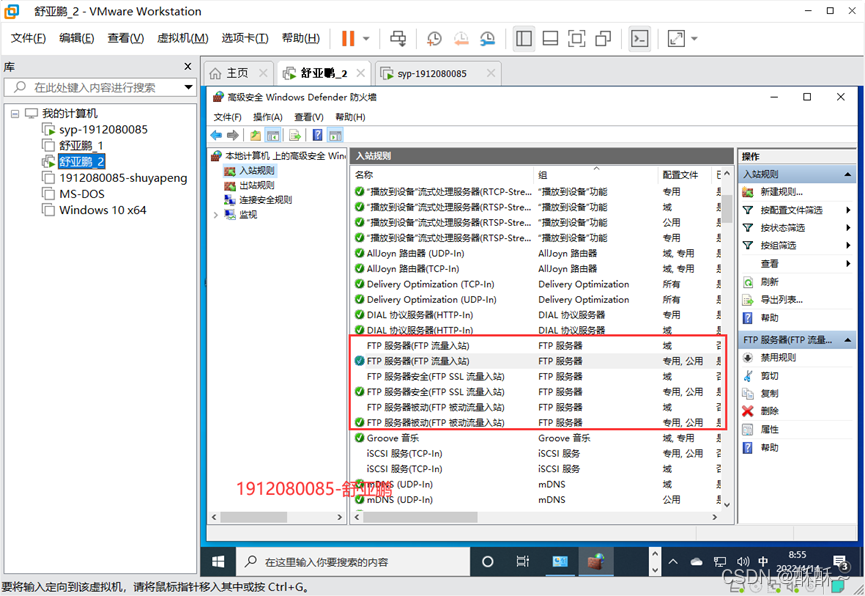Open VMware 虚拟机(M) menu
Image resolution: width=865 pixels, height=596 pixels.
183,38
